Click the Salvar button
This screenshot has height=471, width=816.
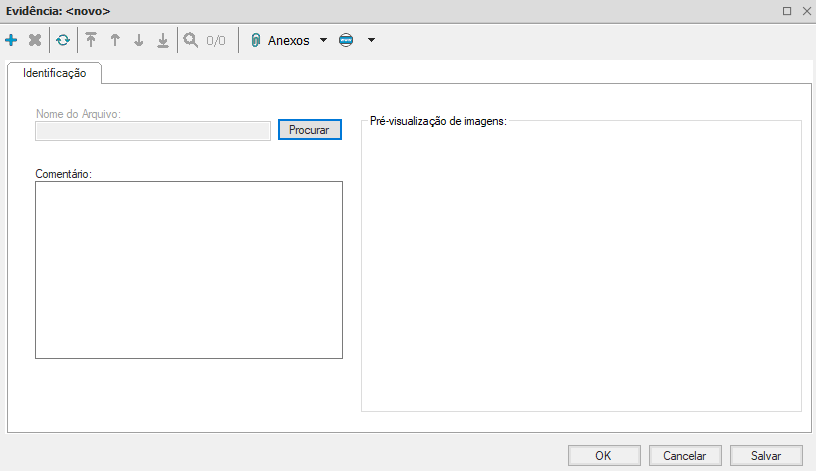[766, 455]
